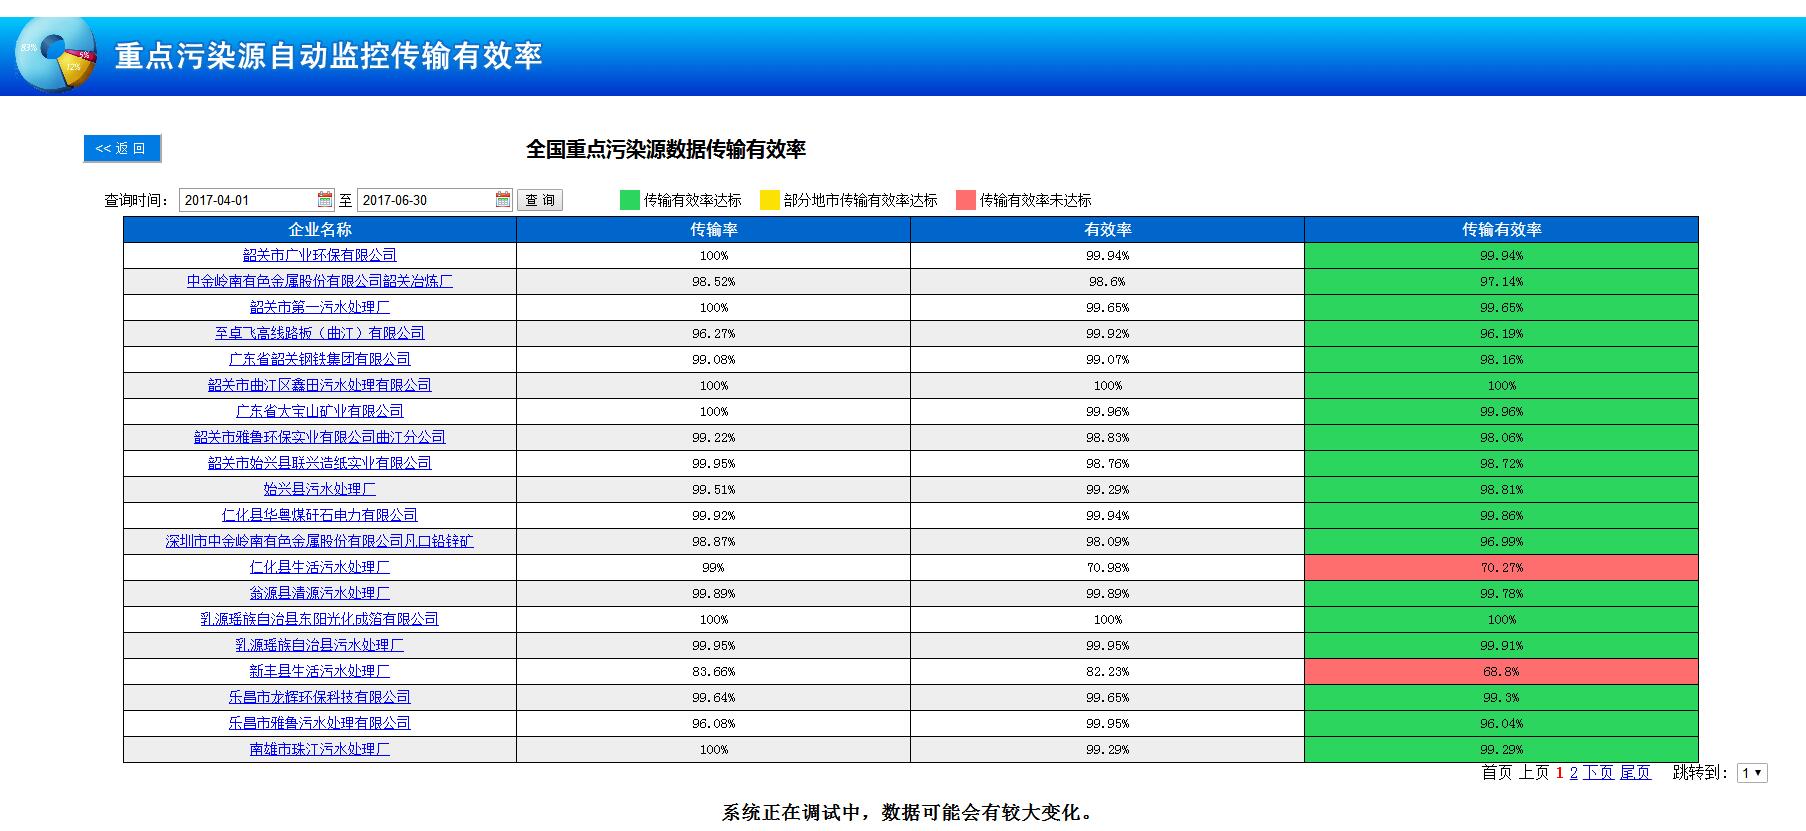The image size is (1806, 831).
Task: Open 中金岭南有色金属股份有限公司韶关冶炼厂 link
Action: 320,281
